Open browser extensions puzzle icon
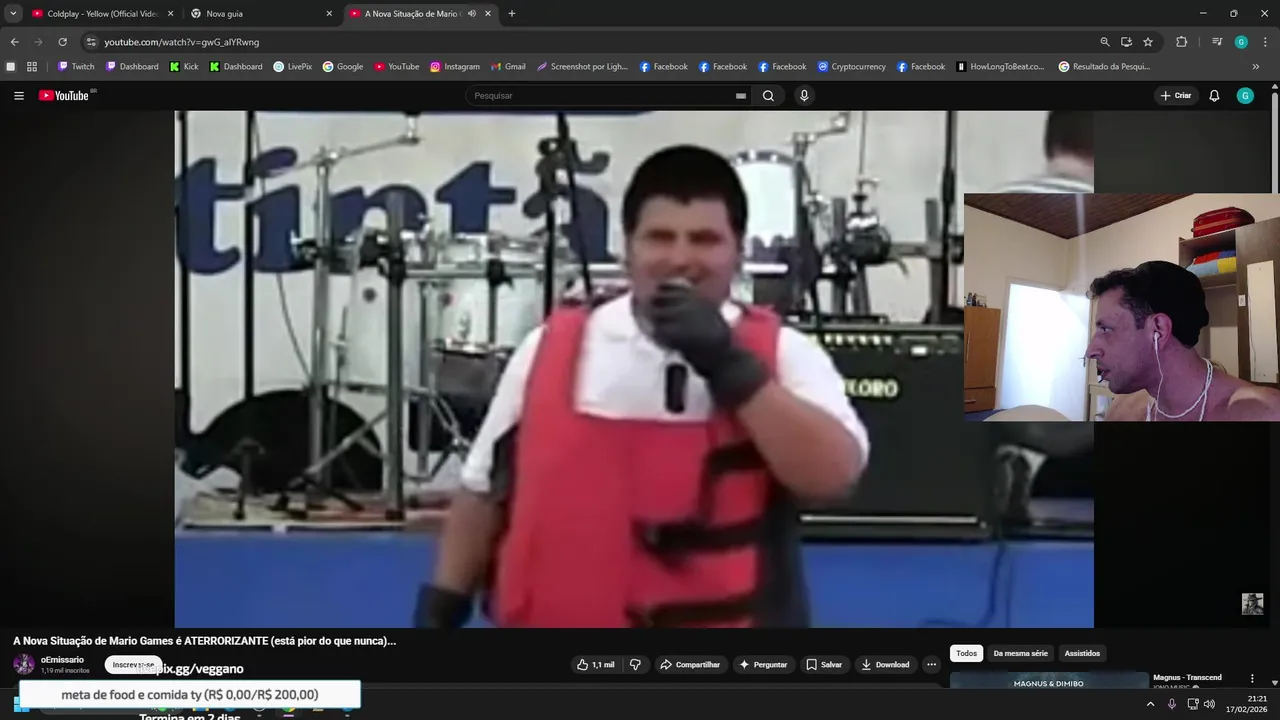This screenshot has height=720, width=1280. pyautogui.click(x=1181, y=42)
